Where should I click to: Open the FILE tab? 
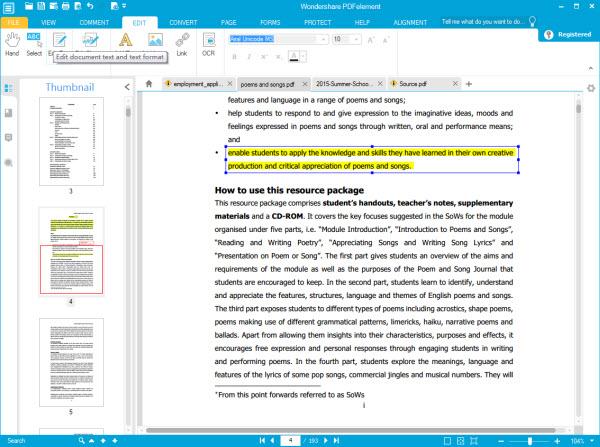click(x=14, y=23)
